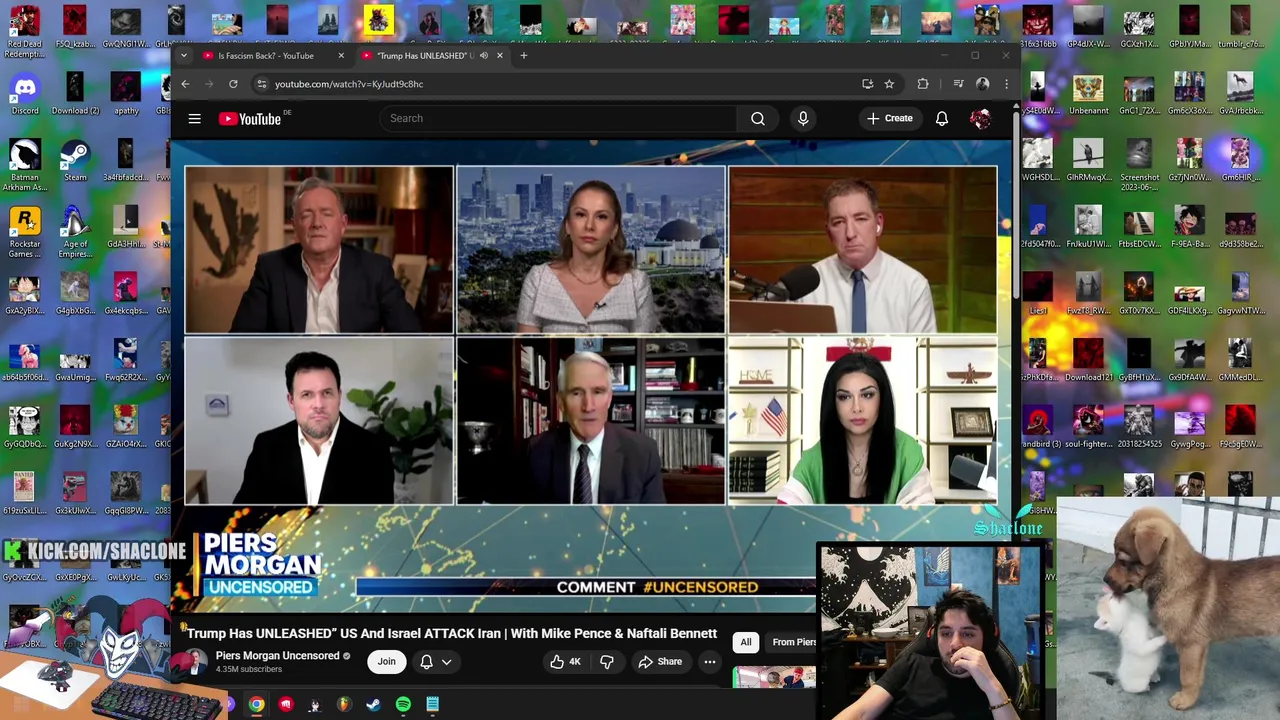Select 'apathy' desktop file
This screenshot has width=1280, height=720.
[x=126, y=94]
